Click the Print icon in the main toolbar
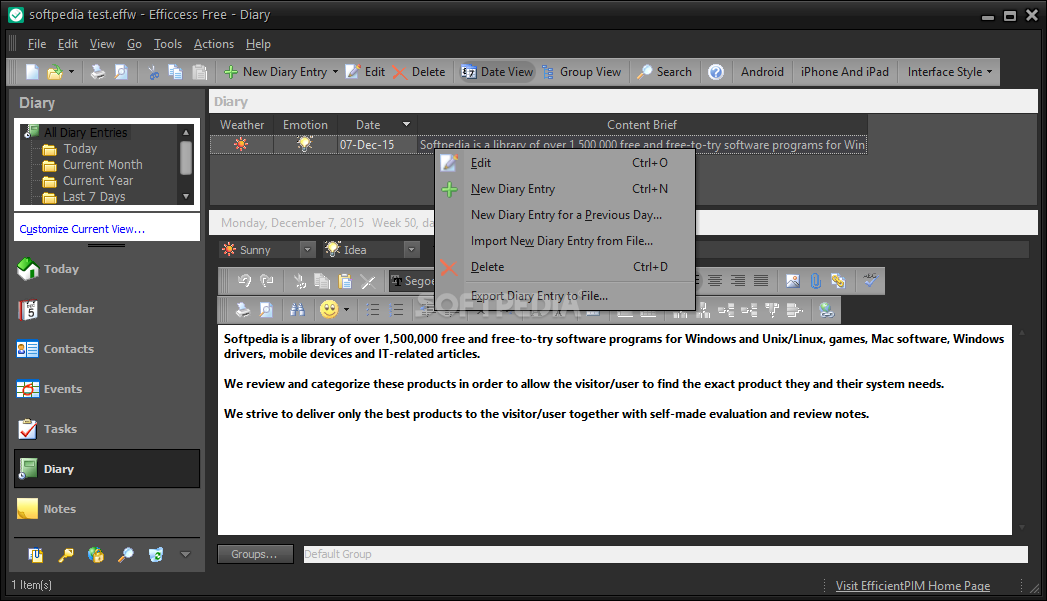Viewport: 1047px width, 601px height. (98, 71)
